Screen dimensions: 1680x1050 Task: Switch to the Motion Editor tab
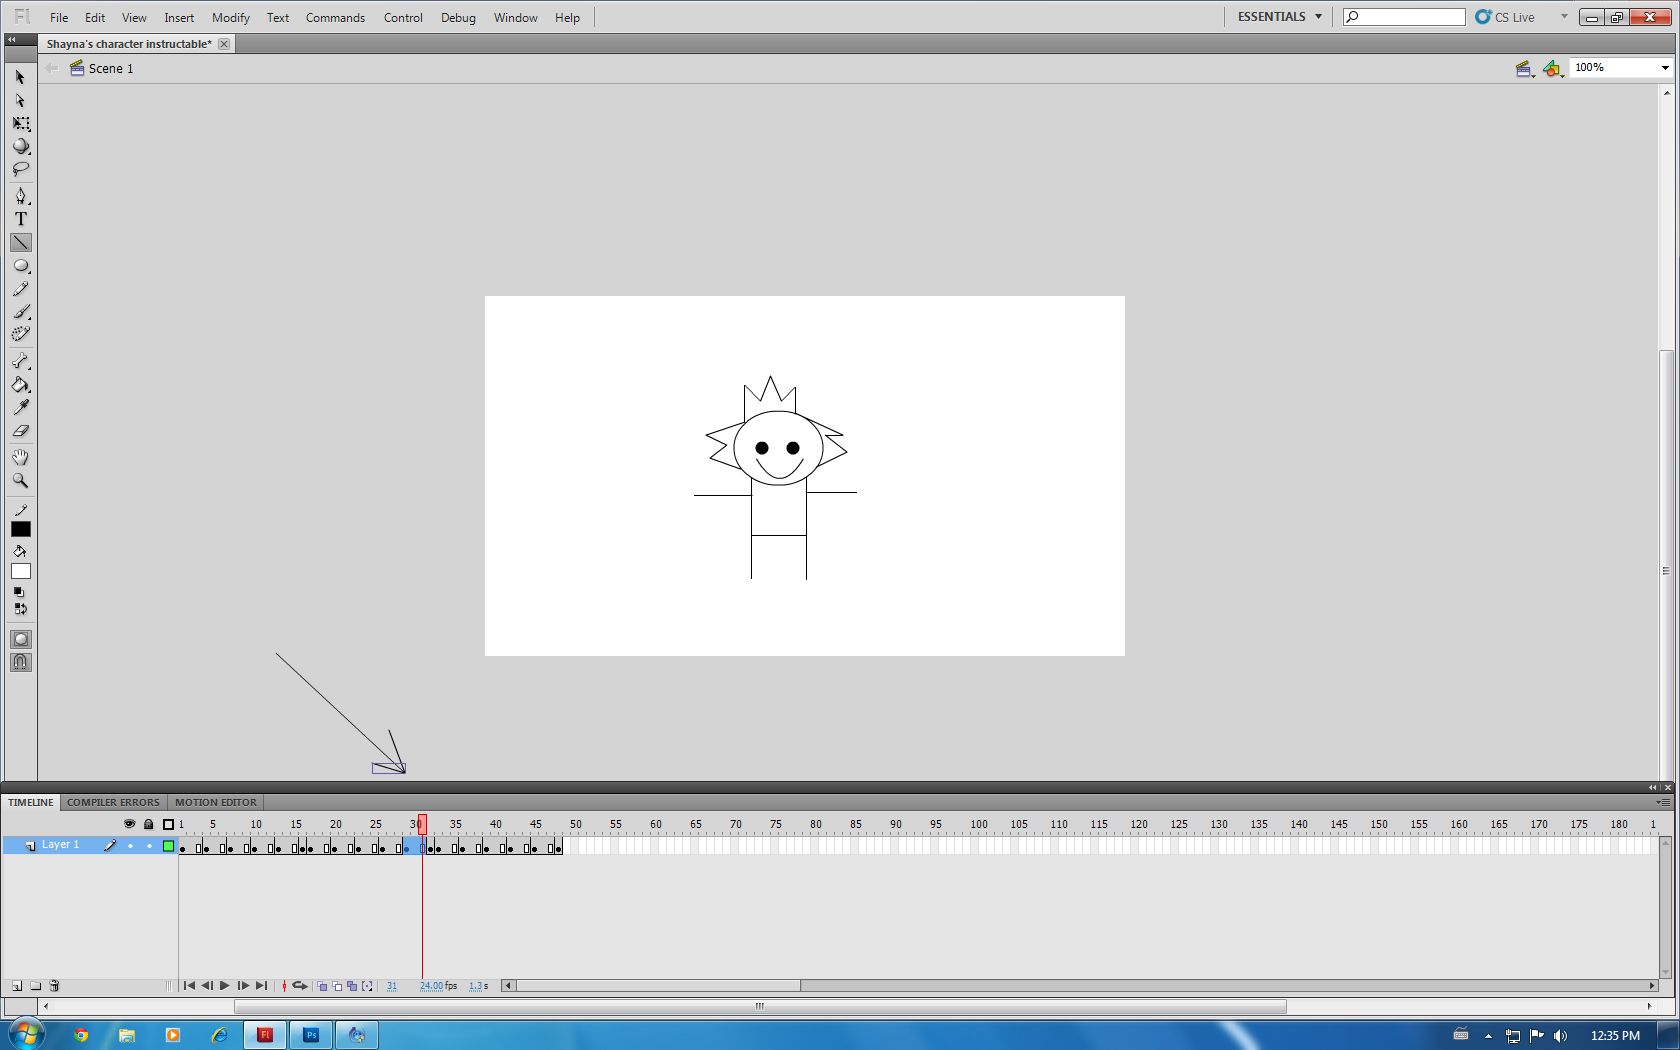[215, 802]
